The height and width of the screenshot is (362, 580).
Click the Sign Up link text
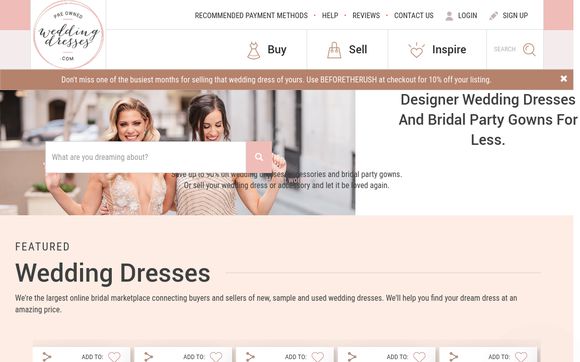click(x=515, y=16)
